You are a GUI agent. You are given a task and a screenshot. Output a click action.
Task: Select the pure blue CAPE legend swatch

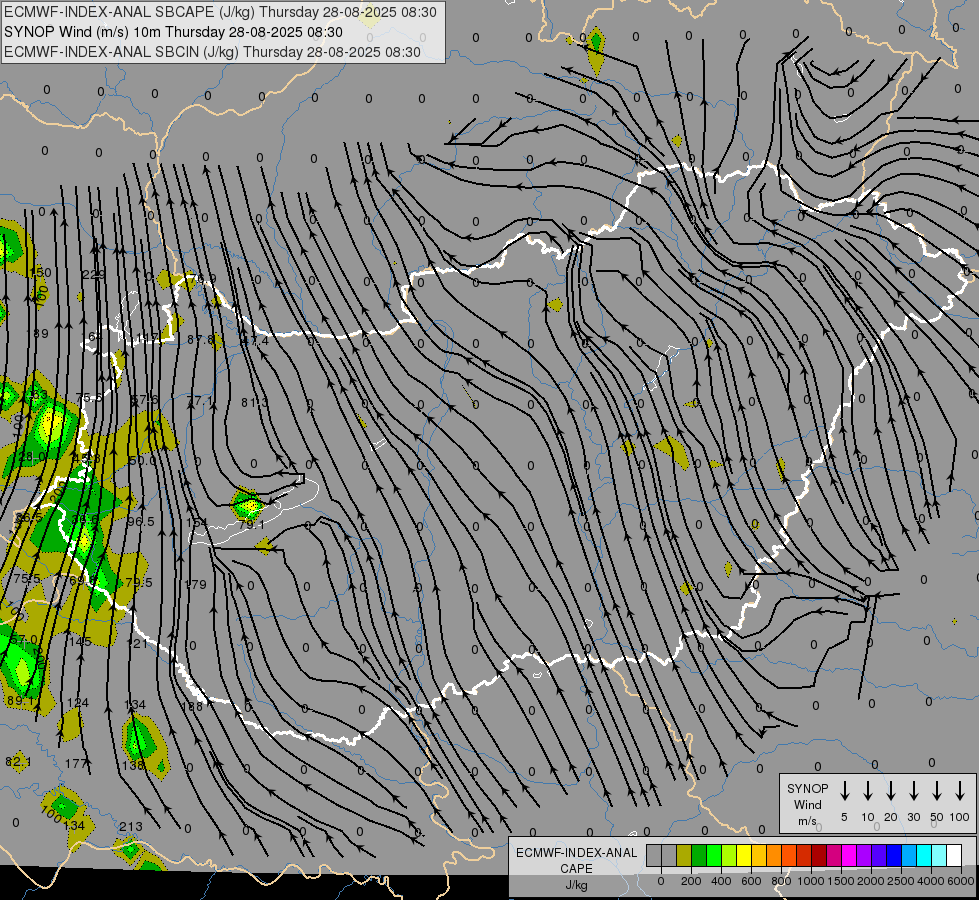point(893,855)
